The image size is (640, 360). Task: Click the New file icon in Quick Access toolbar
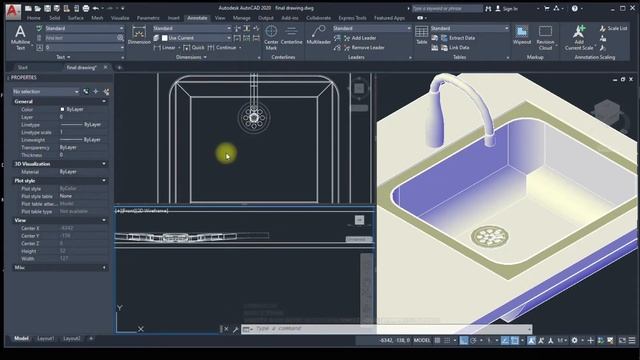28,8
